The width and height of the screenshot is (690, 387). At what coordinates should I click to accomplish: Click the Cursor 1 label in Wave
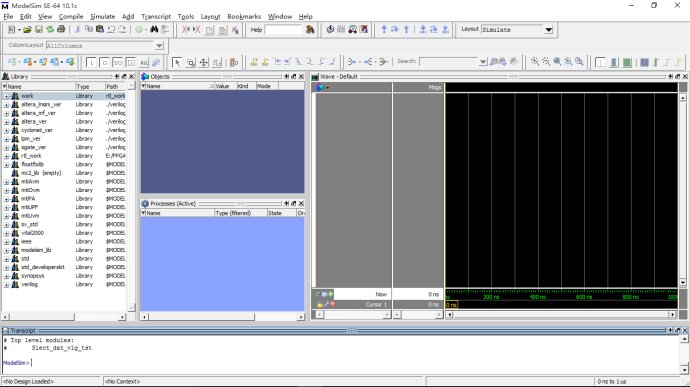pos(376,304)
